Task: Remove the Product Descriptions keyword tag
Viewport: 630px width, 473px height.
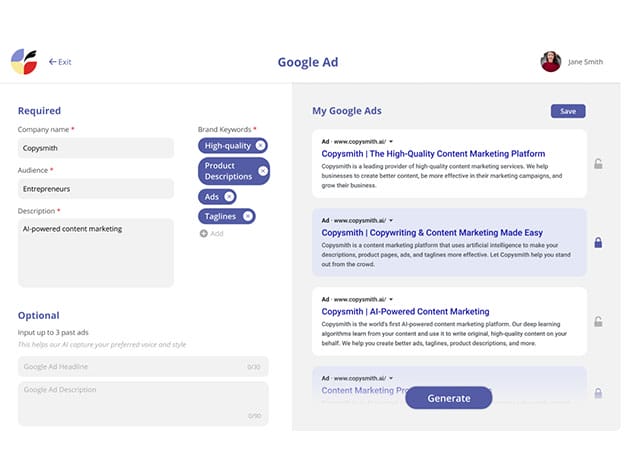Action: [263, 171]
